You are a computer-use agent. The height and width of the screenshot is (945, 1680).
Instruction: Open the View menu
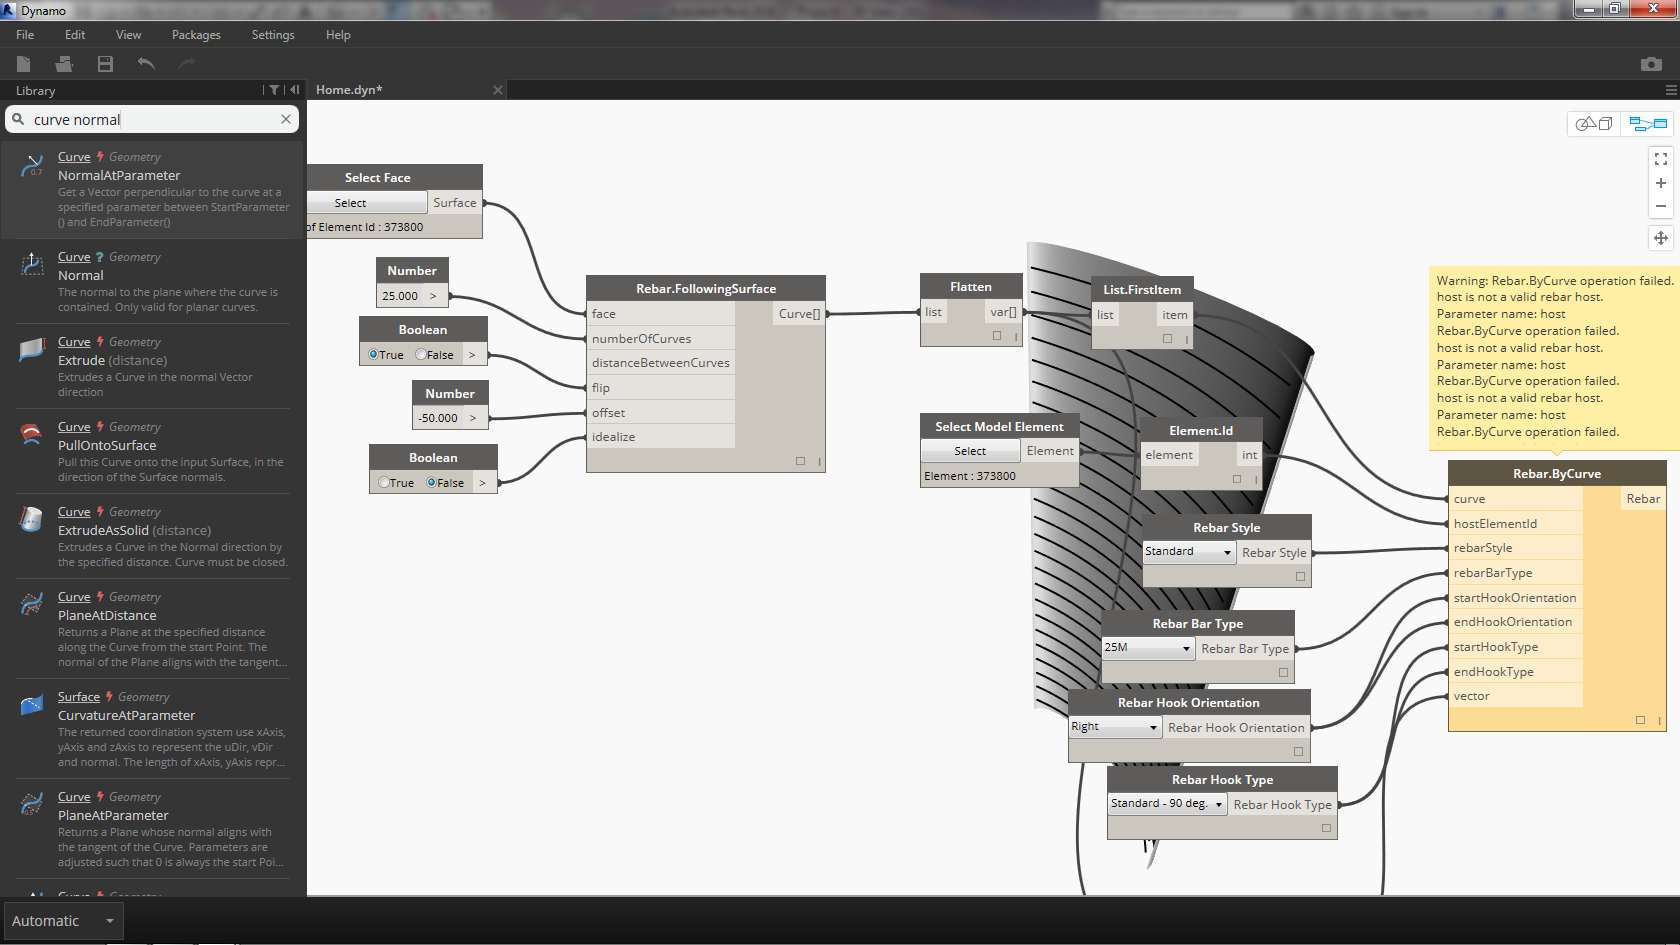[x=128, y=35]
